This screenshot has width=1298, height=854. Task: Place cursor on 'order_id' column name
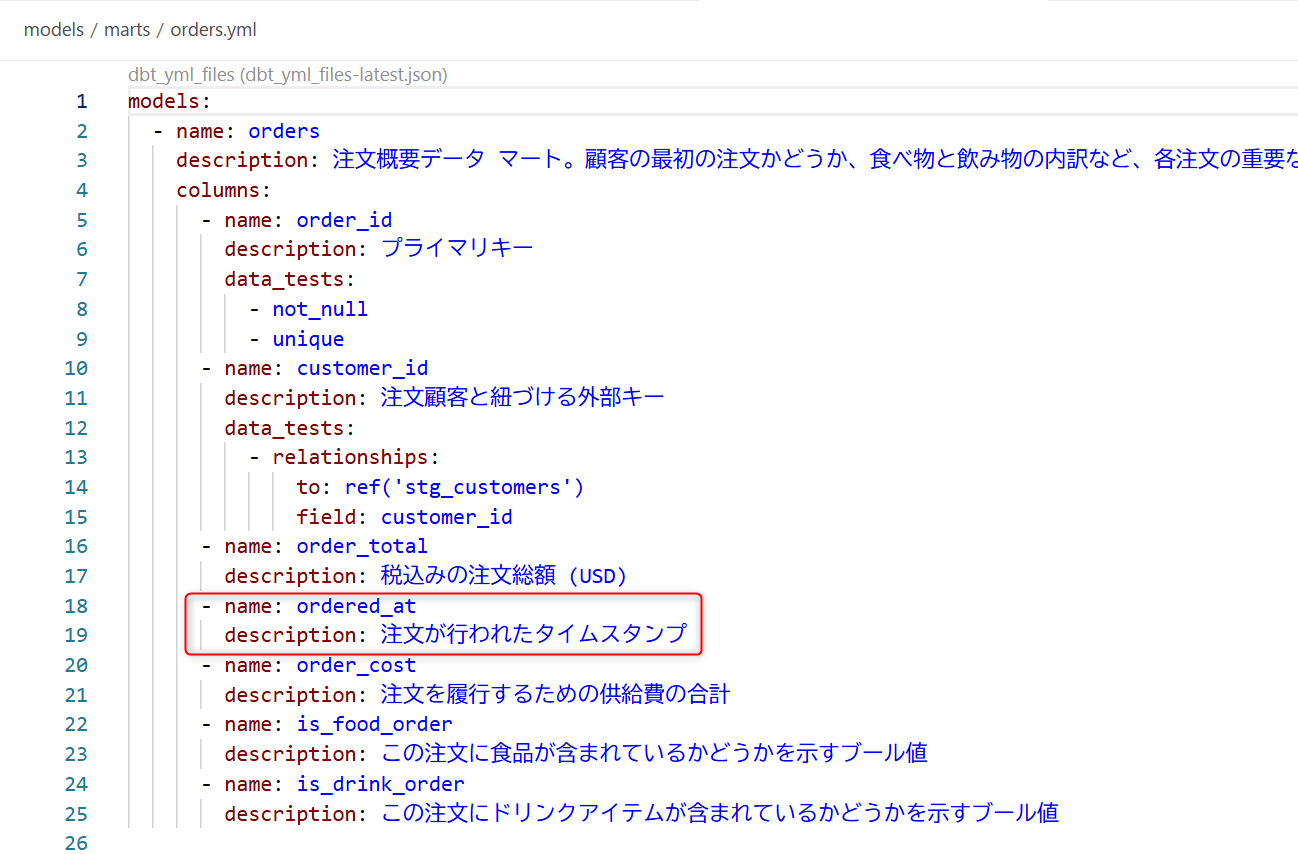344,220
